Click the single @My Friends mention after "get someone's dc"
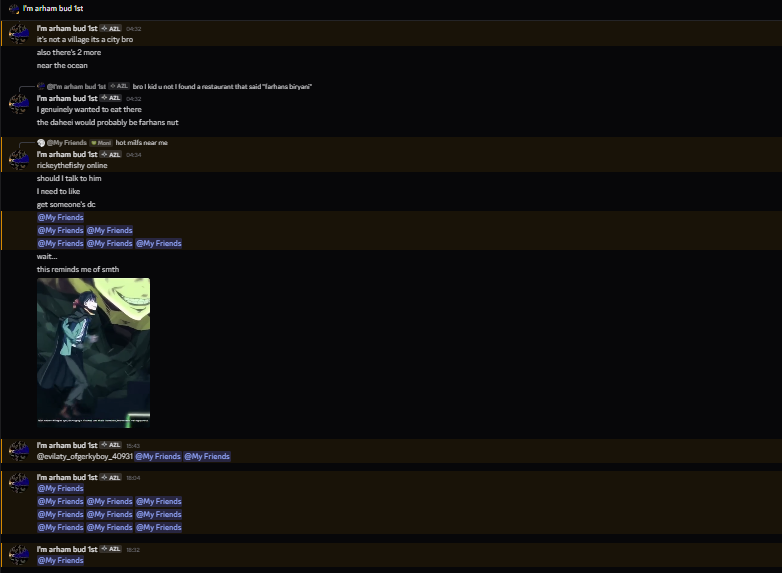 [x=60, y=217]
